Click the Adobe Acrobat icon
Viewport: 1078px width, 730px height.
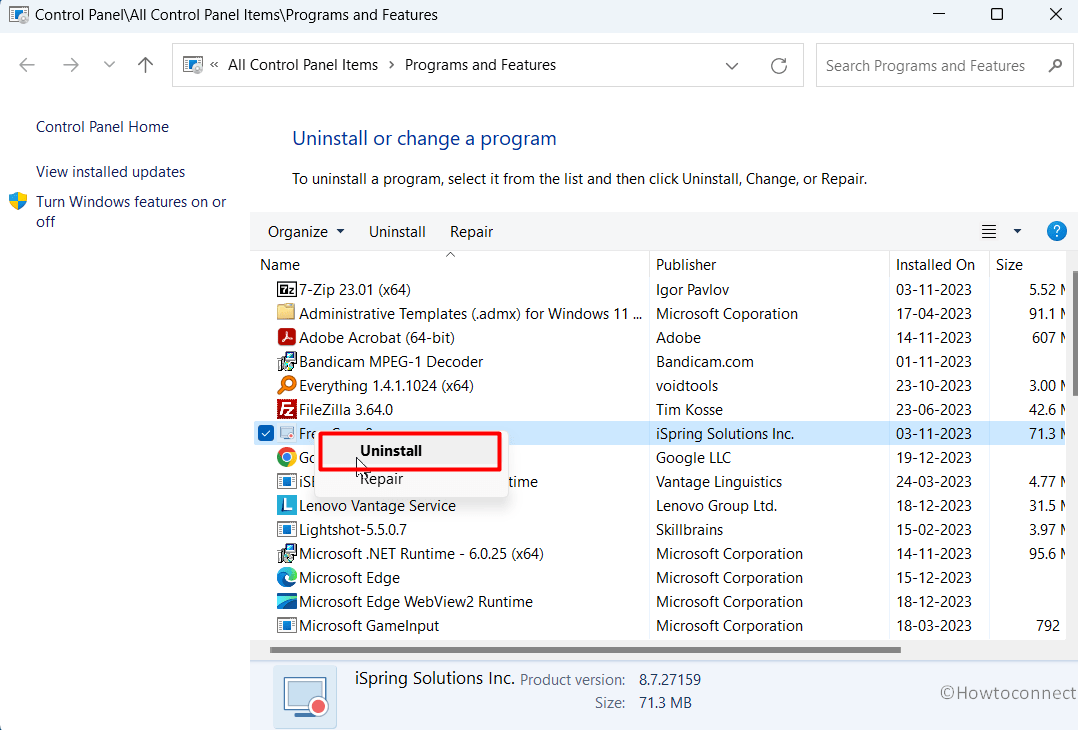pyautogui.click(x=286, y=337)
